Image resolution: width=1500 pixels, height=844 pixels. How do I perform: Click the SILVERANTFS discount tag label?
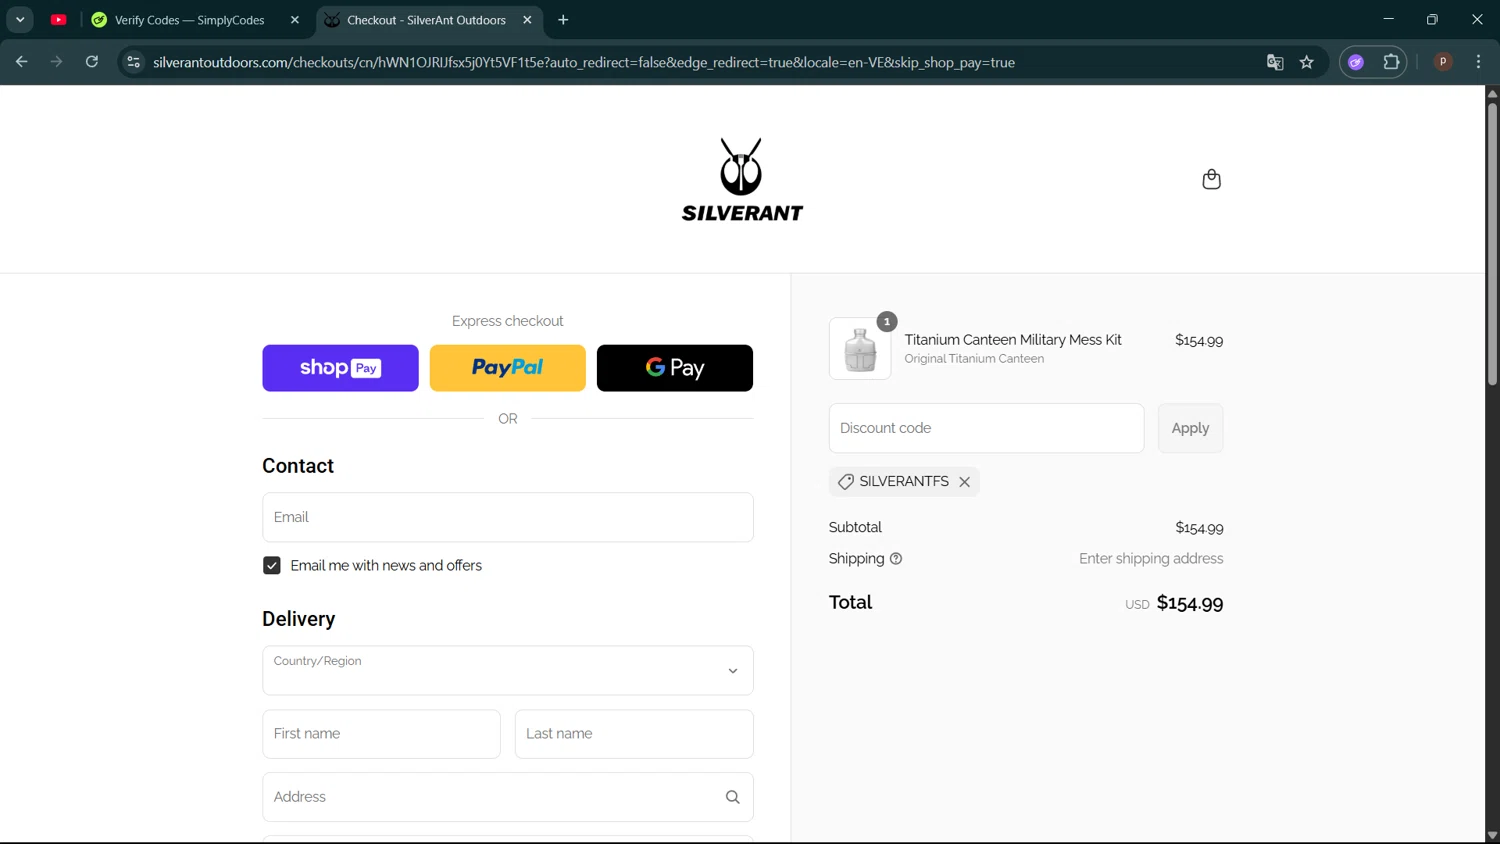click(x=904, y=482)
